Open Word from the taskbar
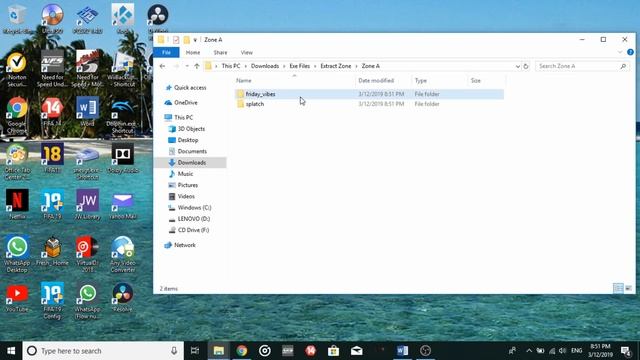 point(402,351)
